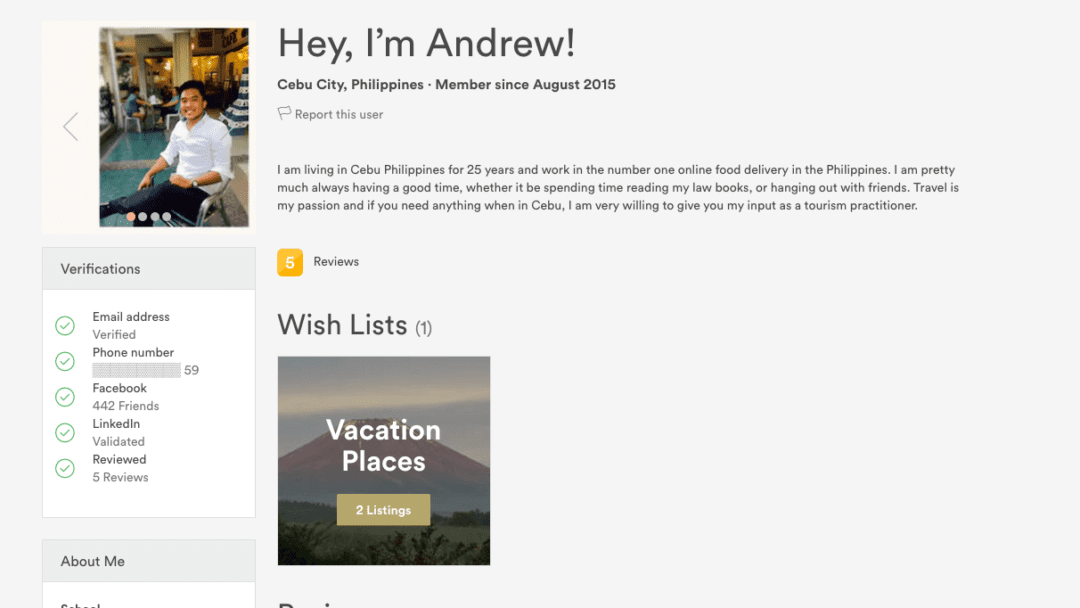
Task: Click Andrew's profile photo
Action: (x=174, y=127)
